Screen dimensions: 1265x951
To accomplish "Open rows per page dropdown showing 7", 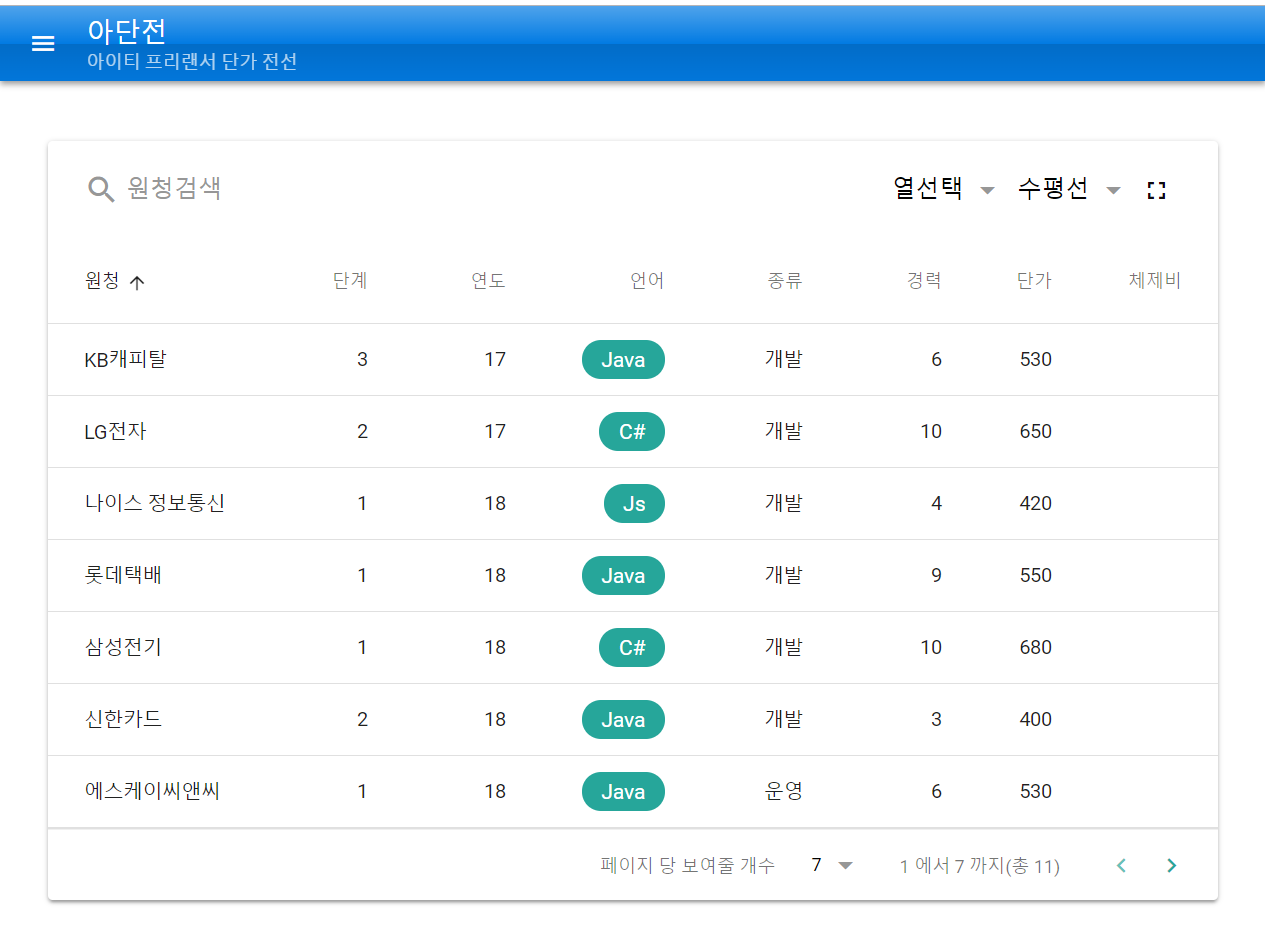I will click(832, 865).
